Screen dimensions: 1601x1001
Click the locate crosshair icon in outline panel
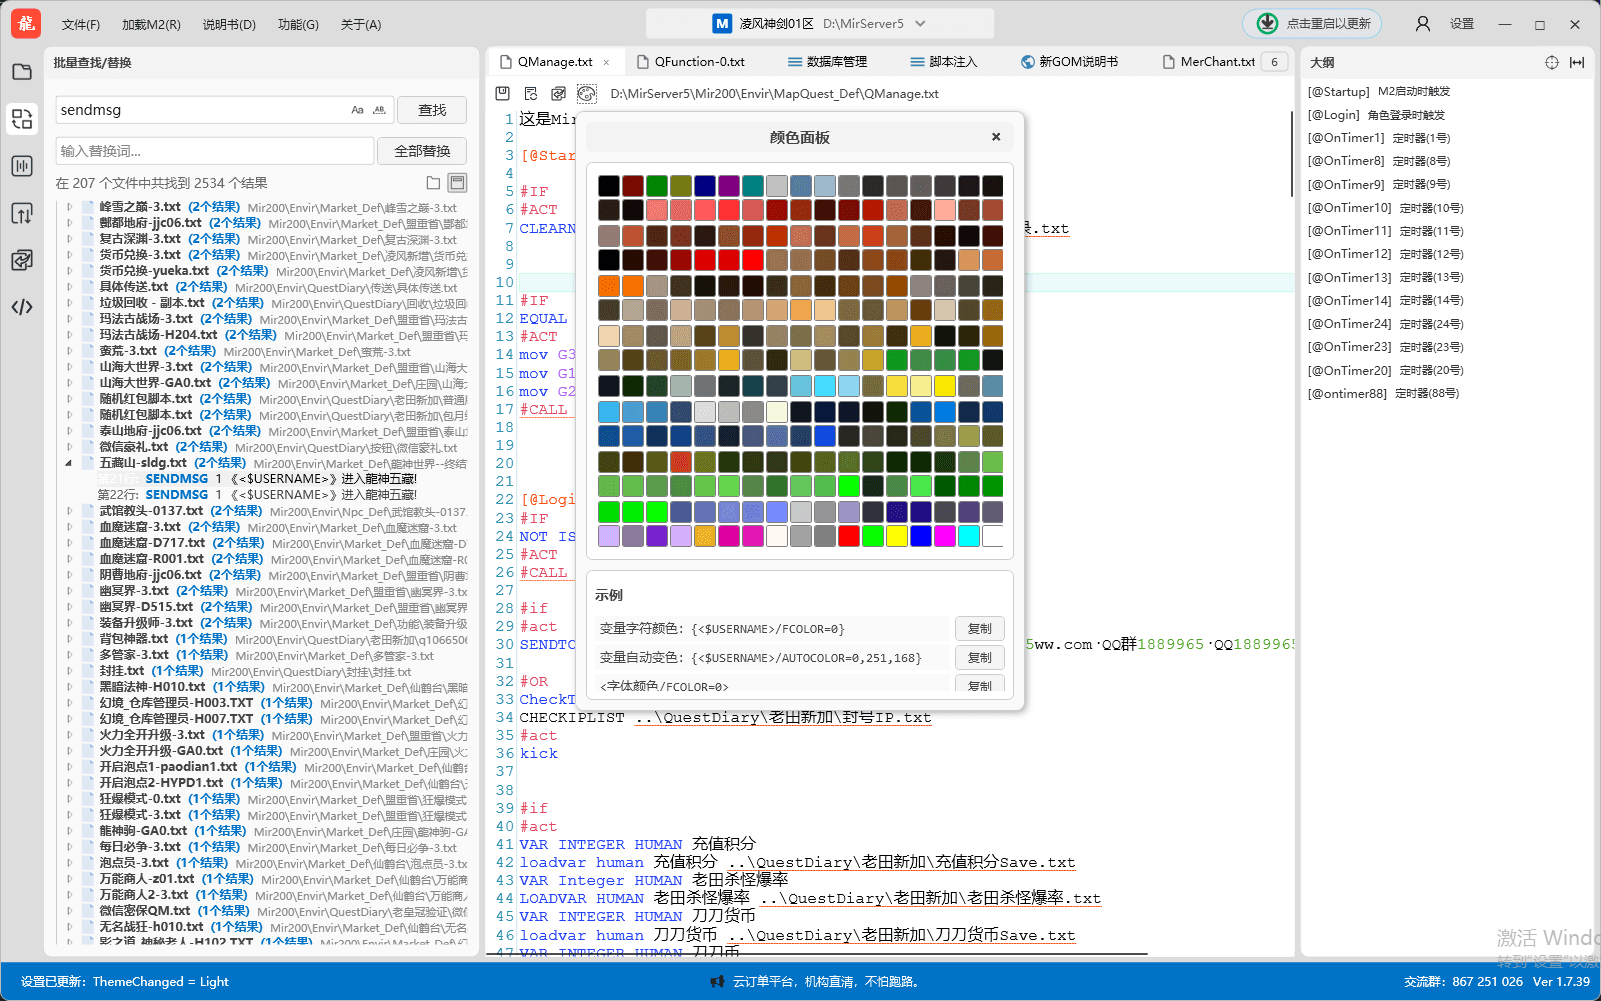(x=1551, y=62)
